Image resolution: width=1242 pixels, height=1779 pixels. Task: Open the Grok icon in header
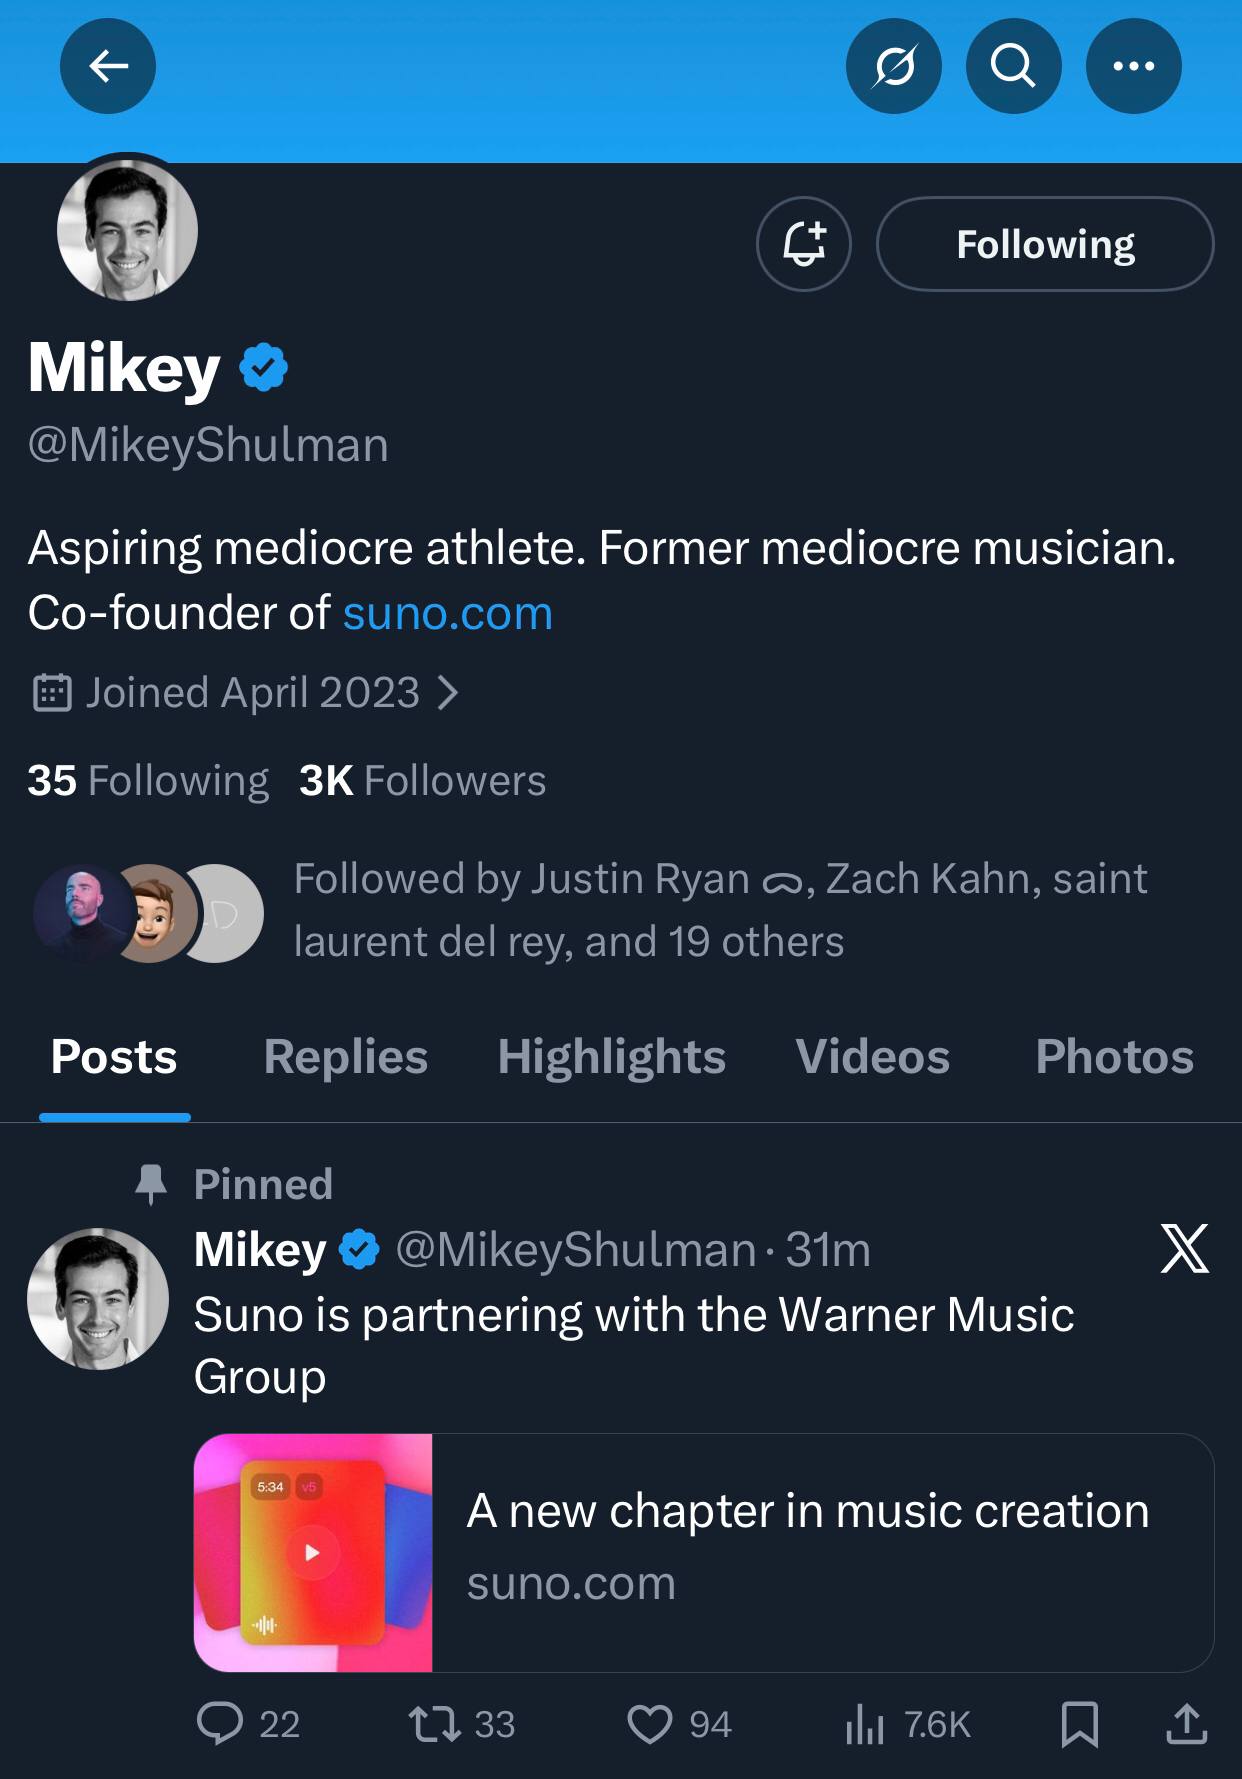(x=893, y=66)
